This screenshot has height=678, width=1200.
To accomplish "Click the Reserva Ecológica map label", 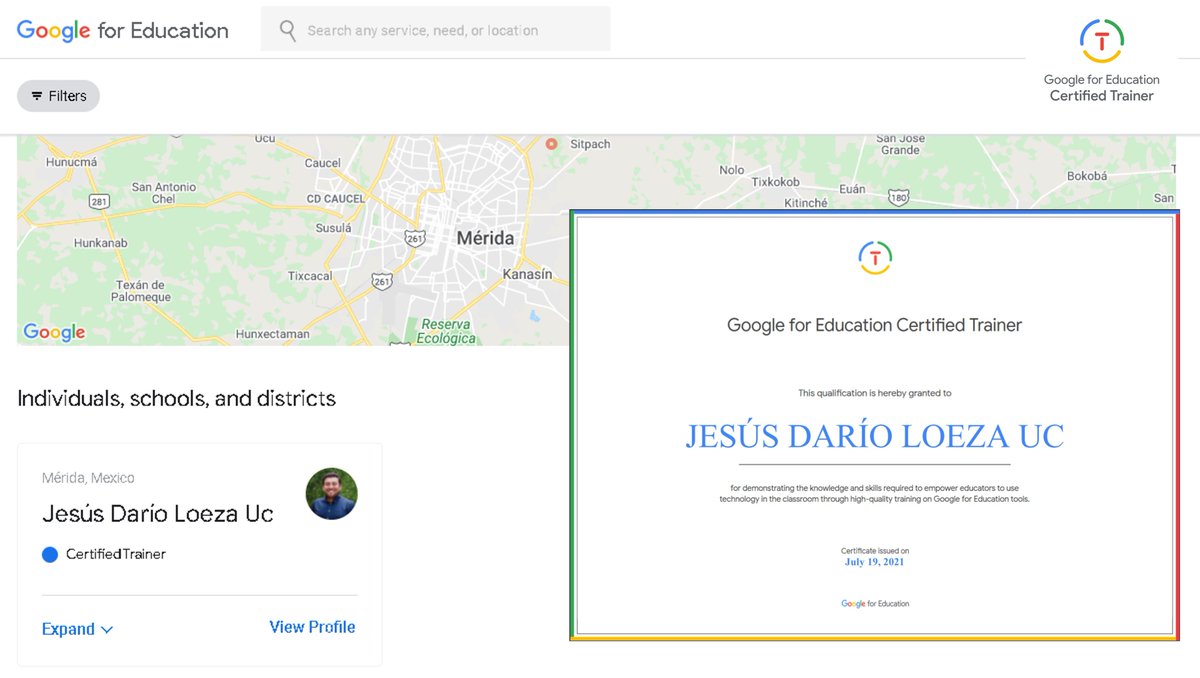I will (x=447, y=331).
